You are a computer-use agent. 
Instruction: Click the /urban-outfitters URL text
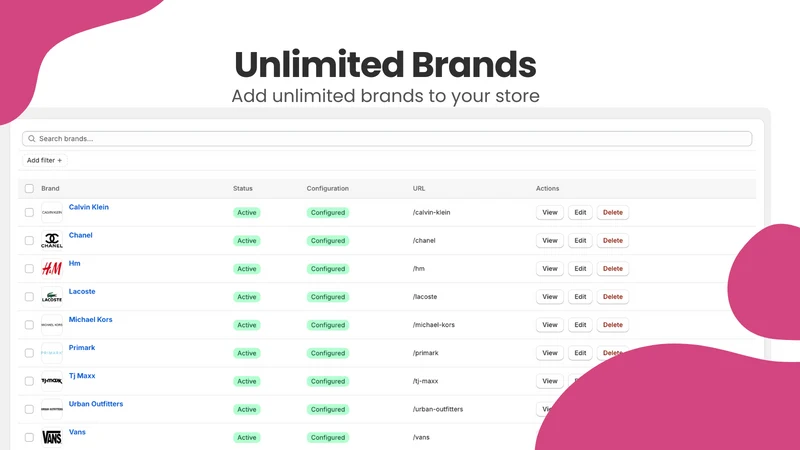point(438,409)
